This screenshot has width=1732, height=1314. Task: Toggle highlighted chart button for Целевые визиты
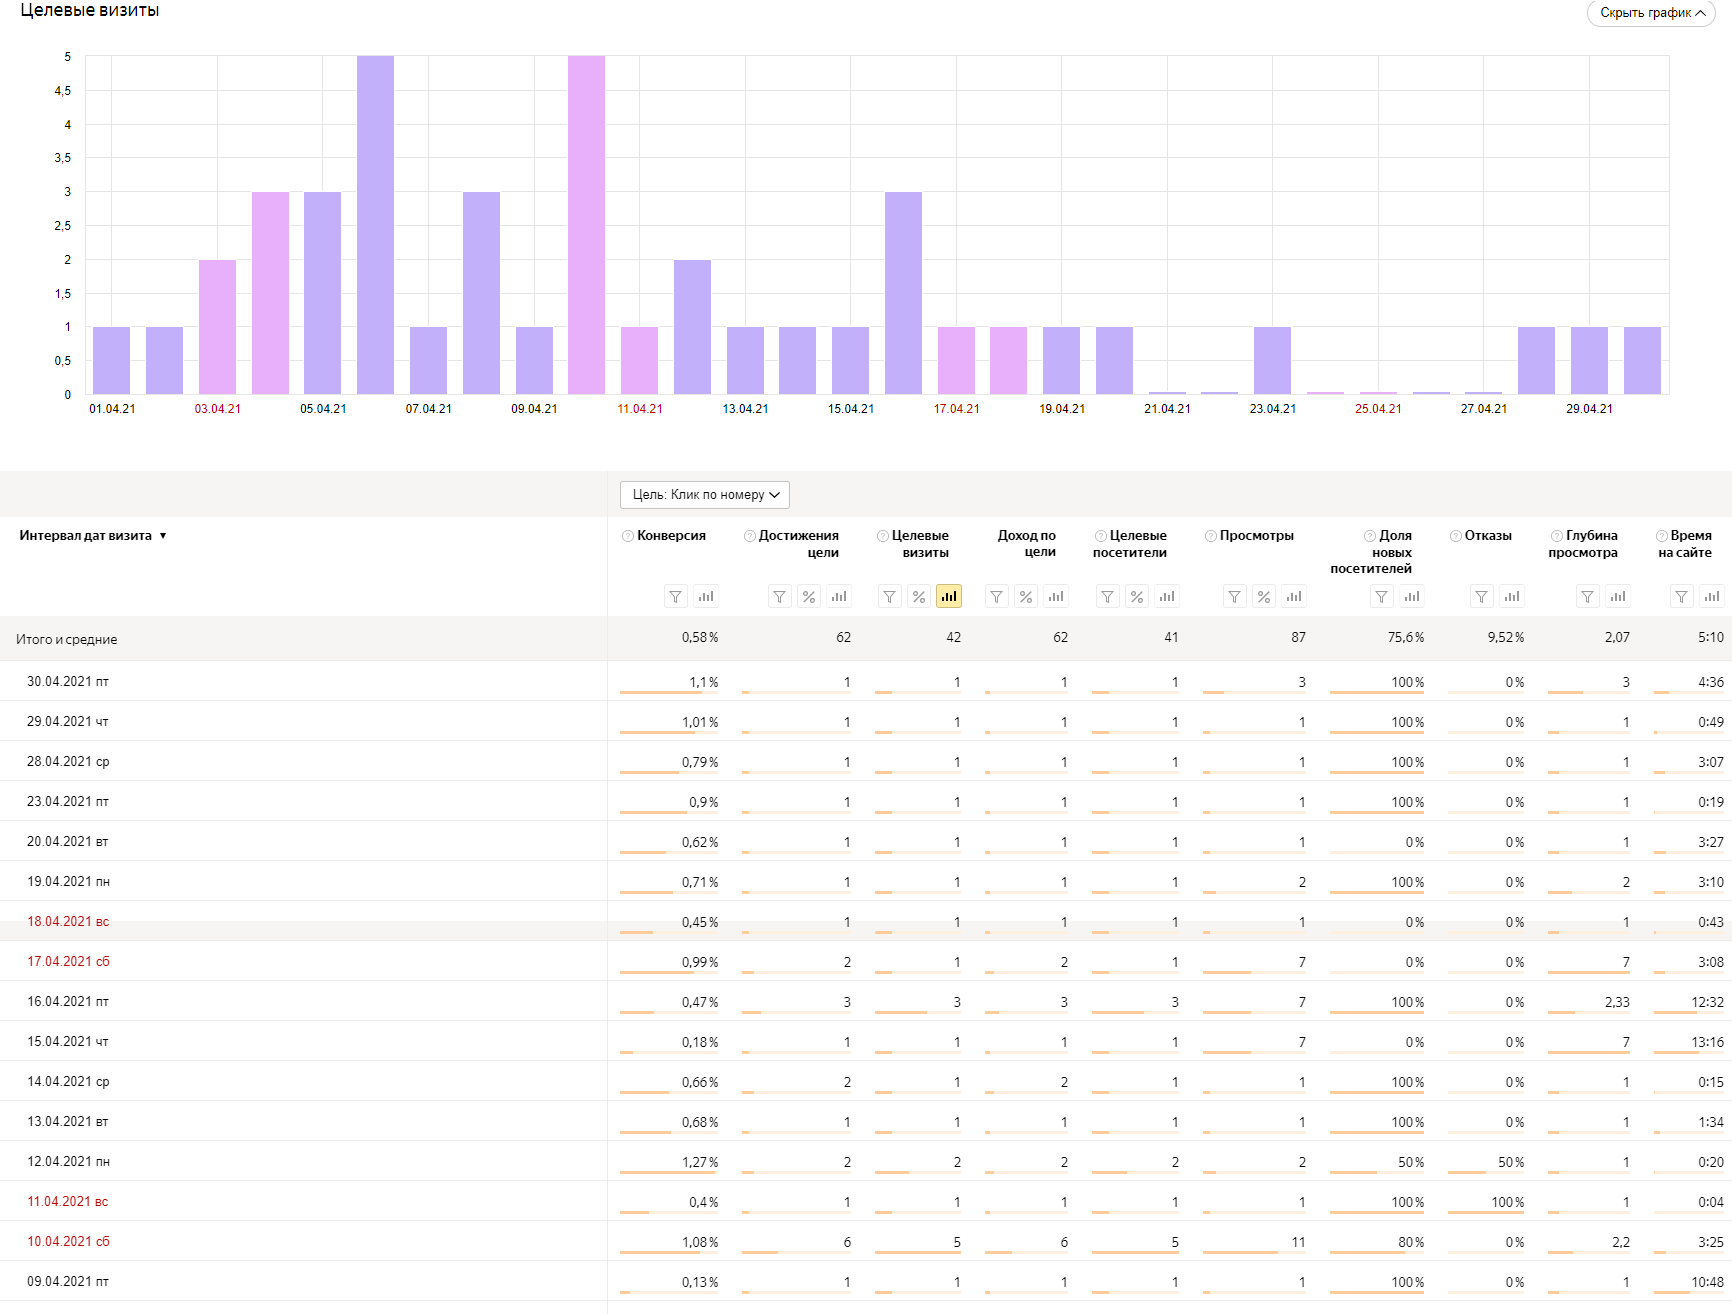948,597
